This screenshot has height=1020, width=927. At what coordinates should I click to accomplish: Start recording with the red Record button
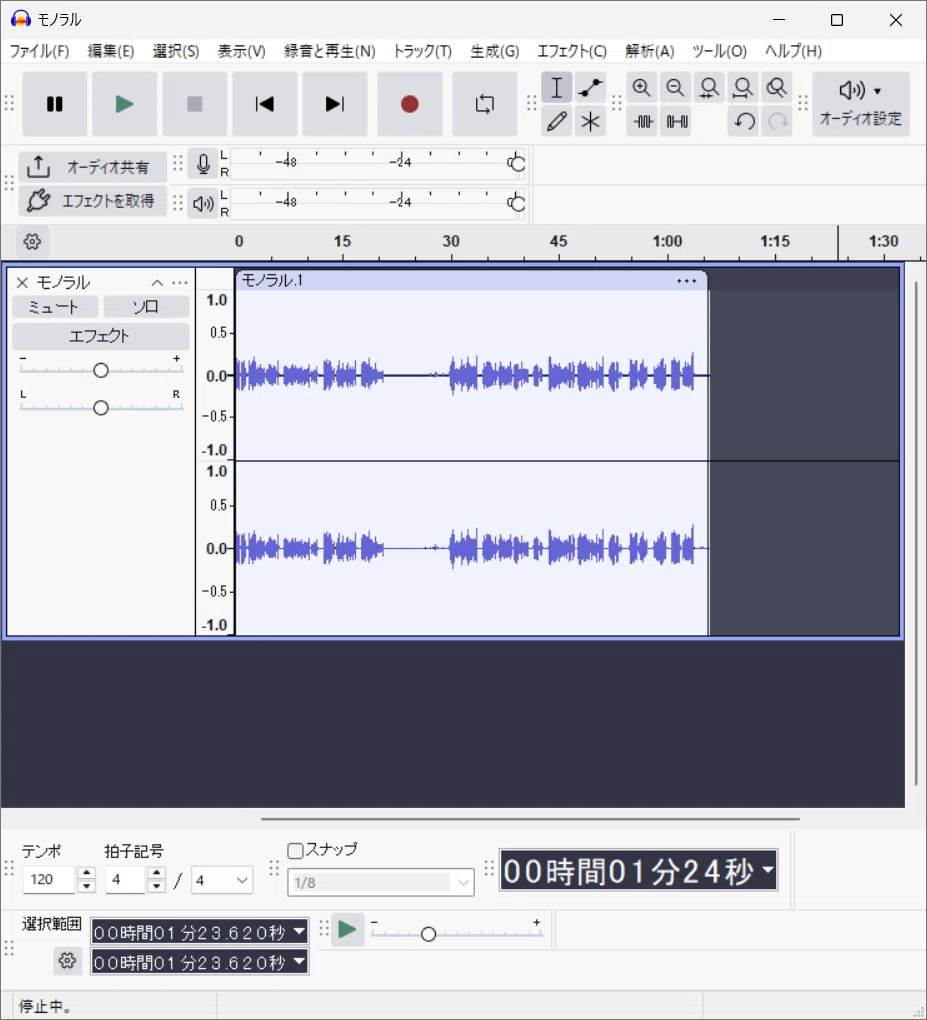coord(409,104)
